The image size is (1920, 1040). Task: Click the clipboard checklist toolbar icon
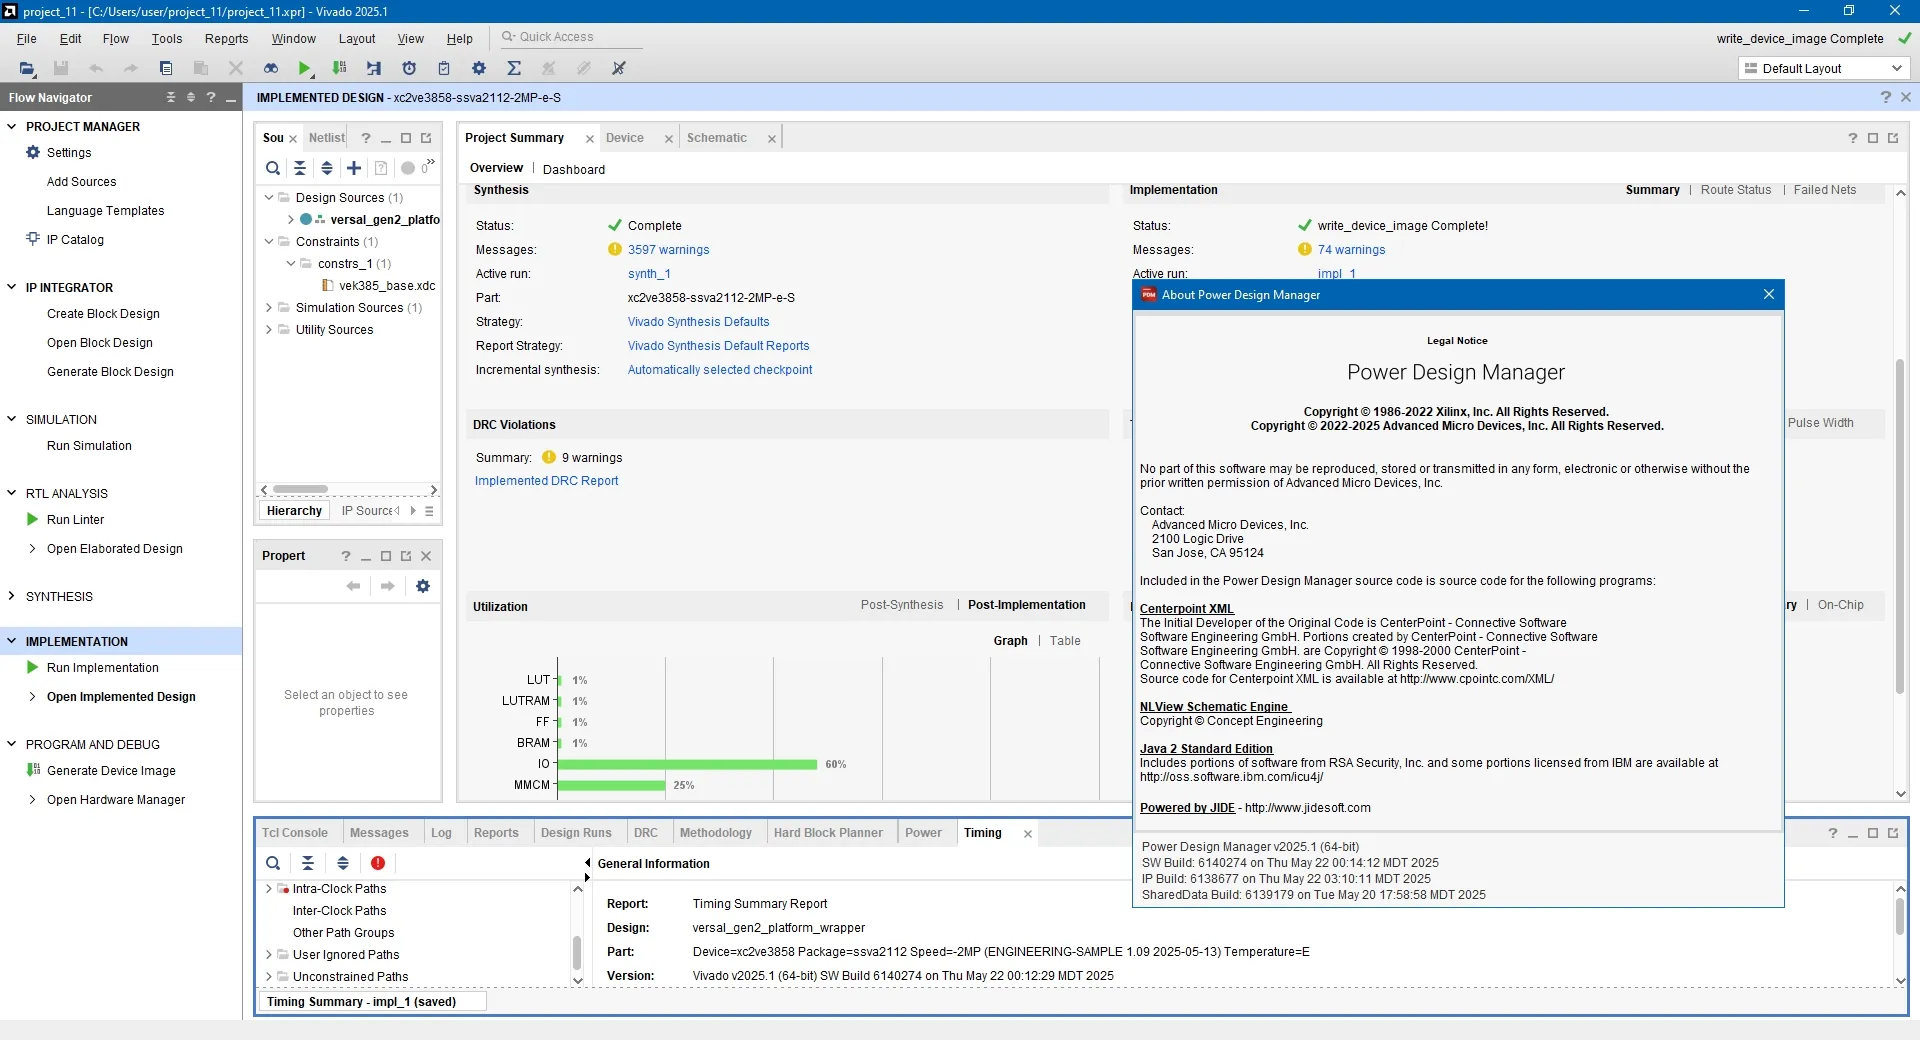[444, 68]
